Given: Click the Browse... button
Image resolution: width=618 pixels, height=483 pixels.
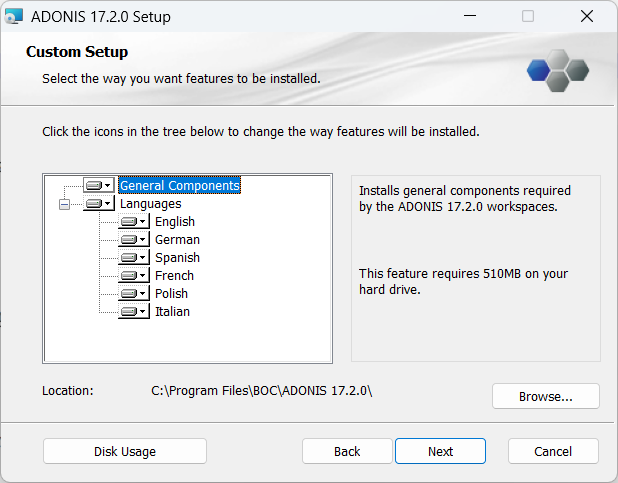Looking at the screenshot, I should tap(546, 396).
